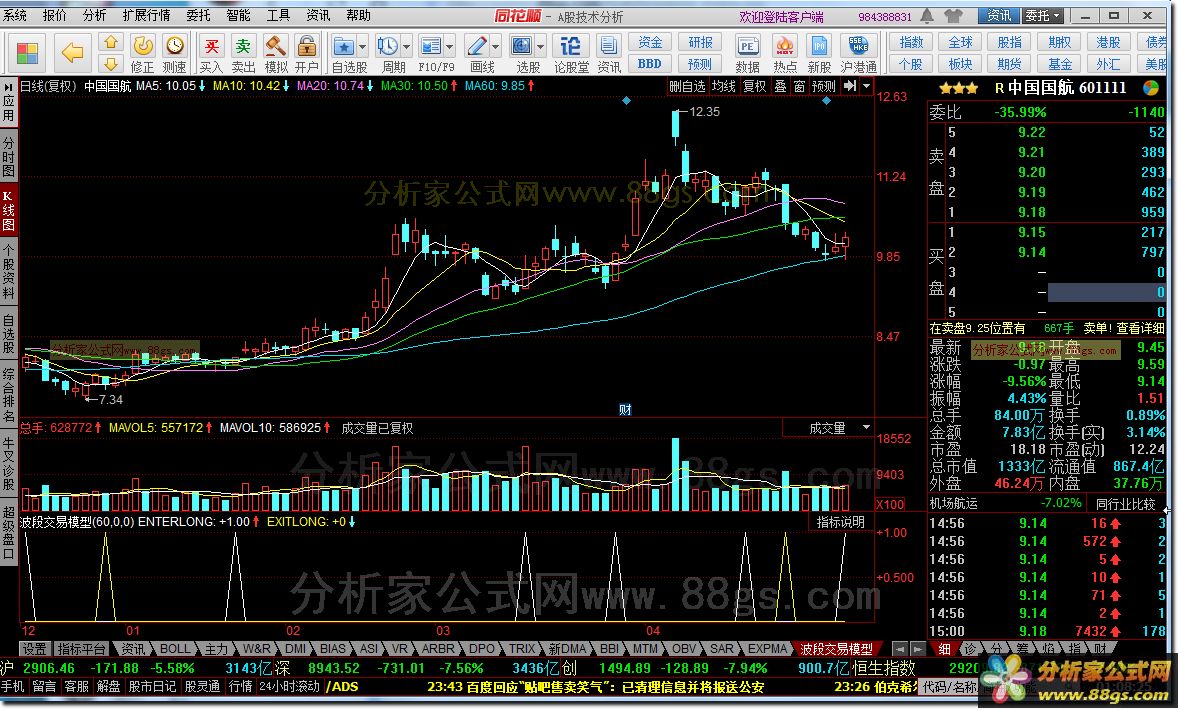
Task: Click the 港股 market button
Action: tap(1109, 42)
